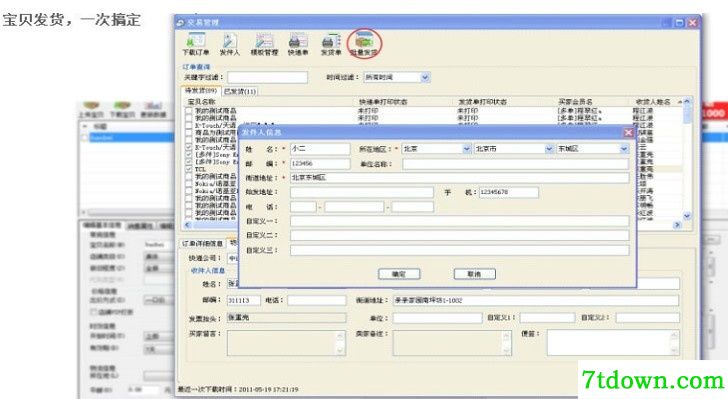Click the recipient 邮编 field showing 311113

point(244,301)
